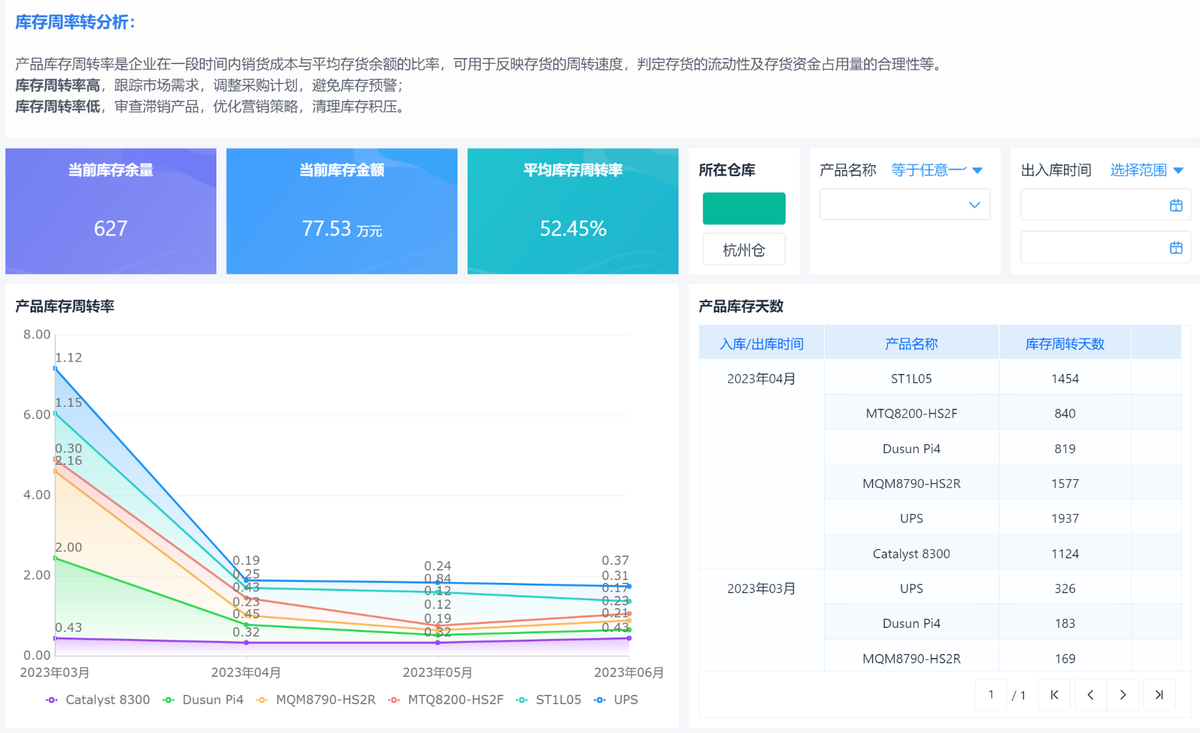Go to the next table page
This screenshot has width=1200, height=733.
(x=1124, y=695)
